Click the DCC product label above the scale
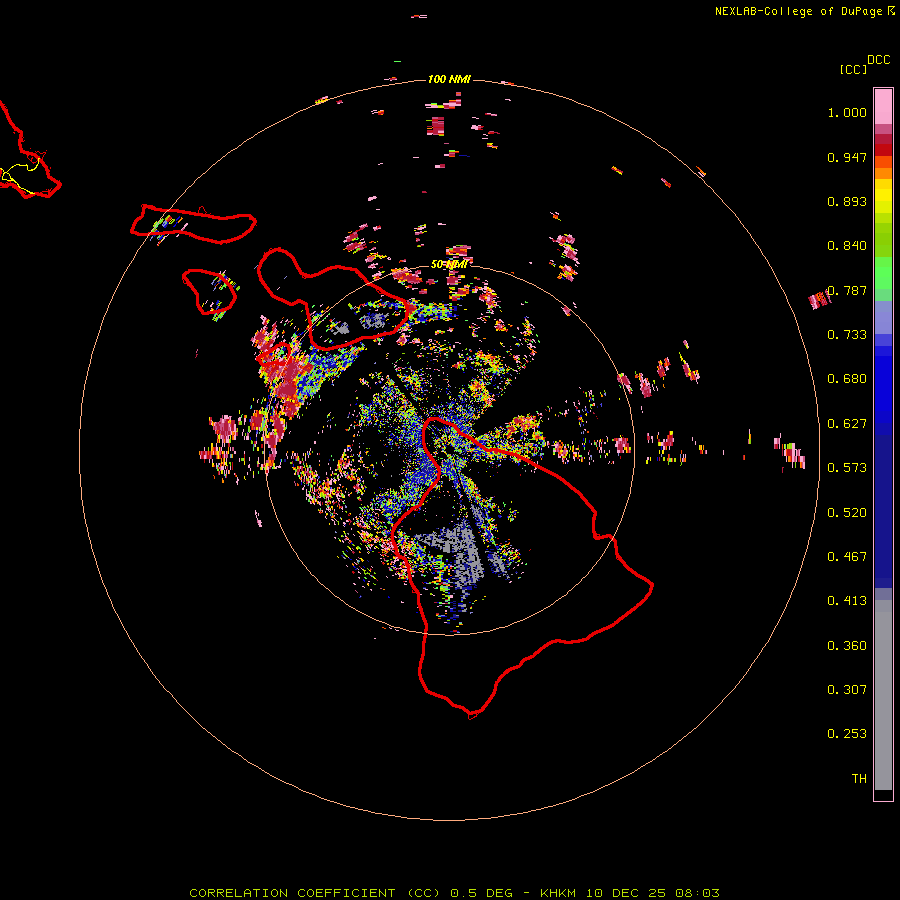 click(x=878, y=60)
